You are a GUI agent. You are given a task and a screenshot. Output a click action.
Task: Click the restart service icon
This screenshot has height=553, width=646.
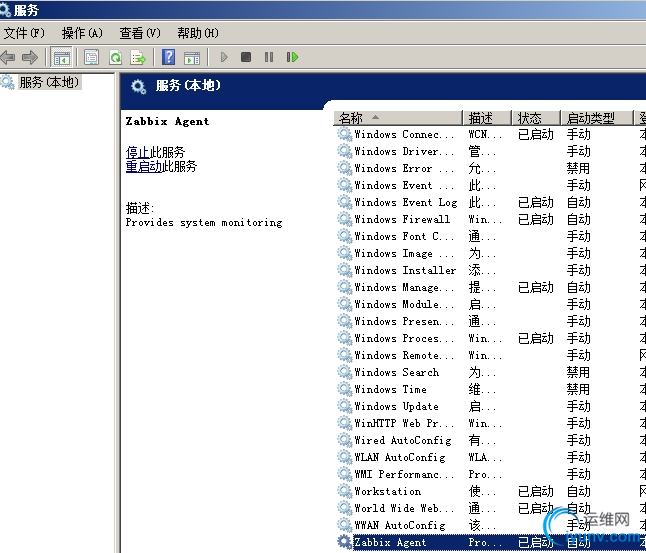coord(292,57)
